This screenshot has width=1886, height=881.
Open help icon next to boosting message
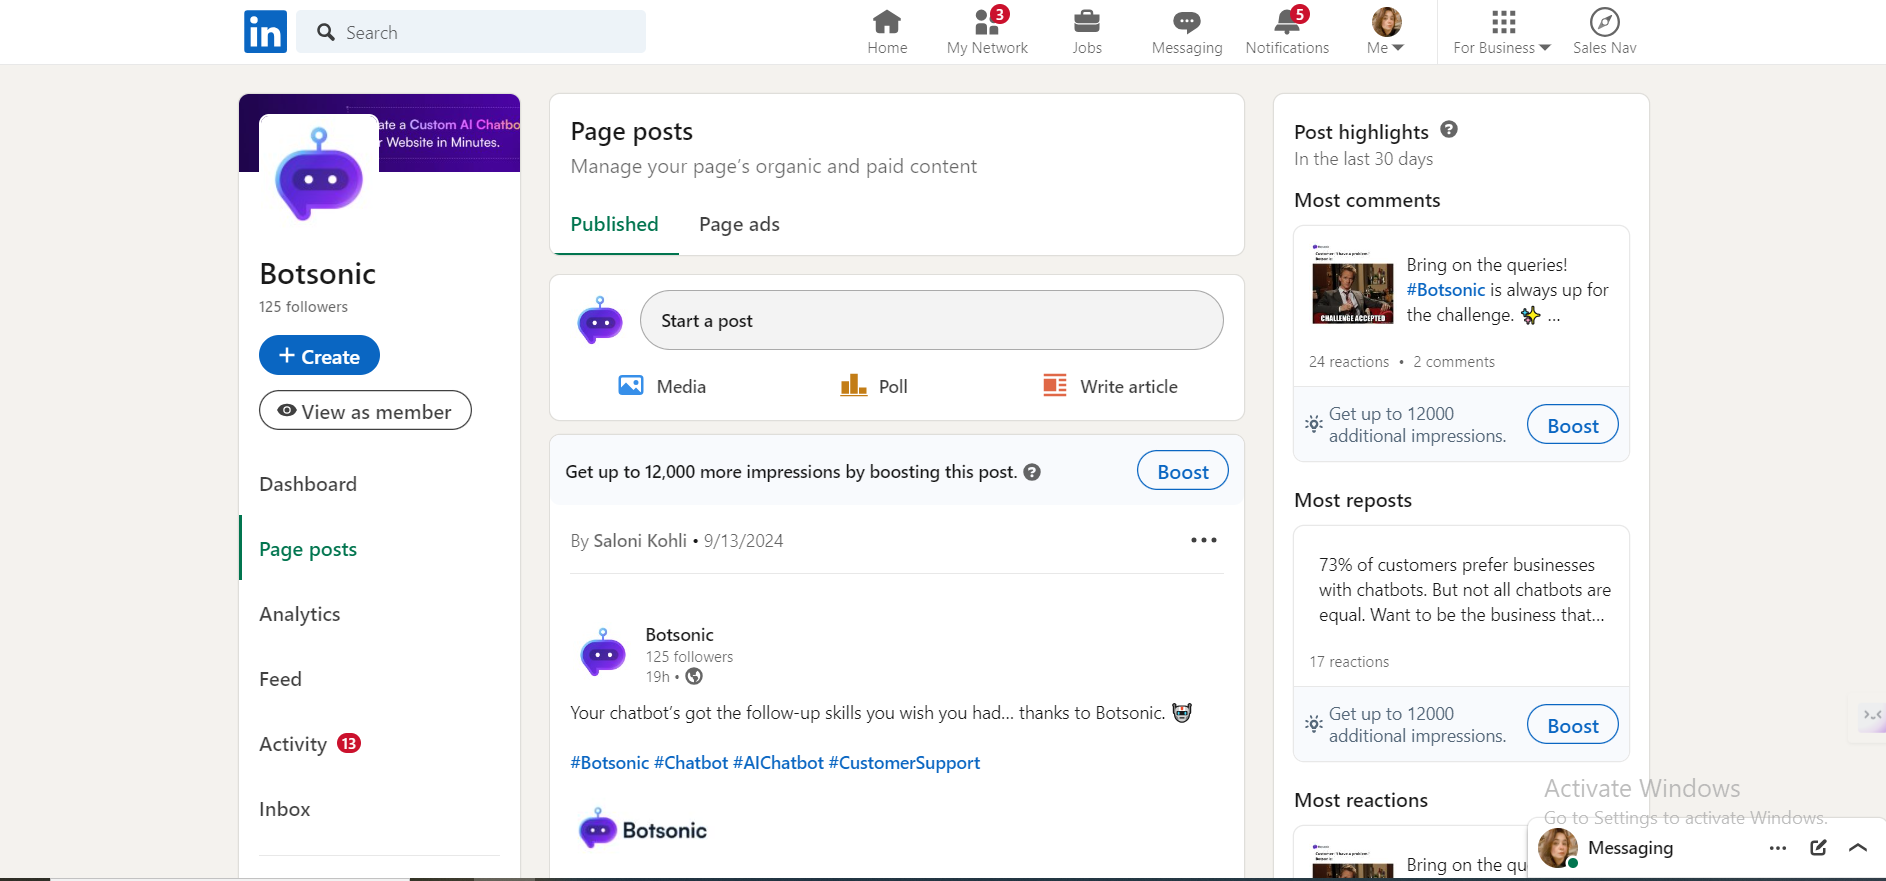click(1032, 472)
